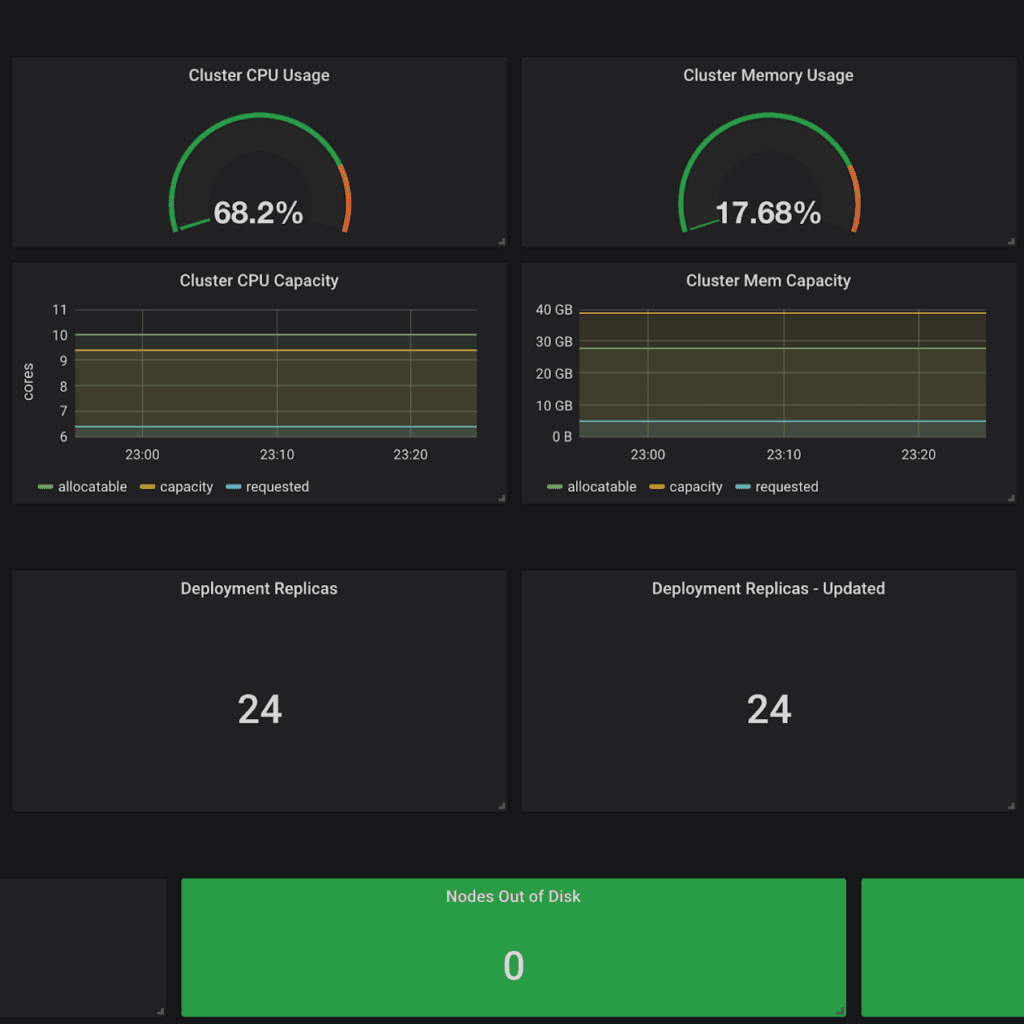Screen dimensions: 1024x1024
Task: Toggle capacity series in Cluster CPU Capacity legend
Action: click(x=186, y=487)
